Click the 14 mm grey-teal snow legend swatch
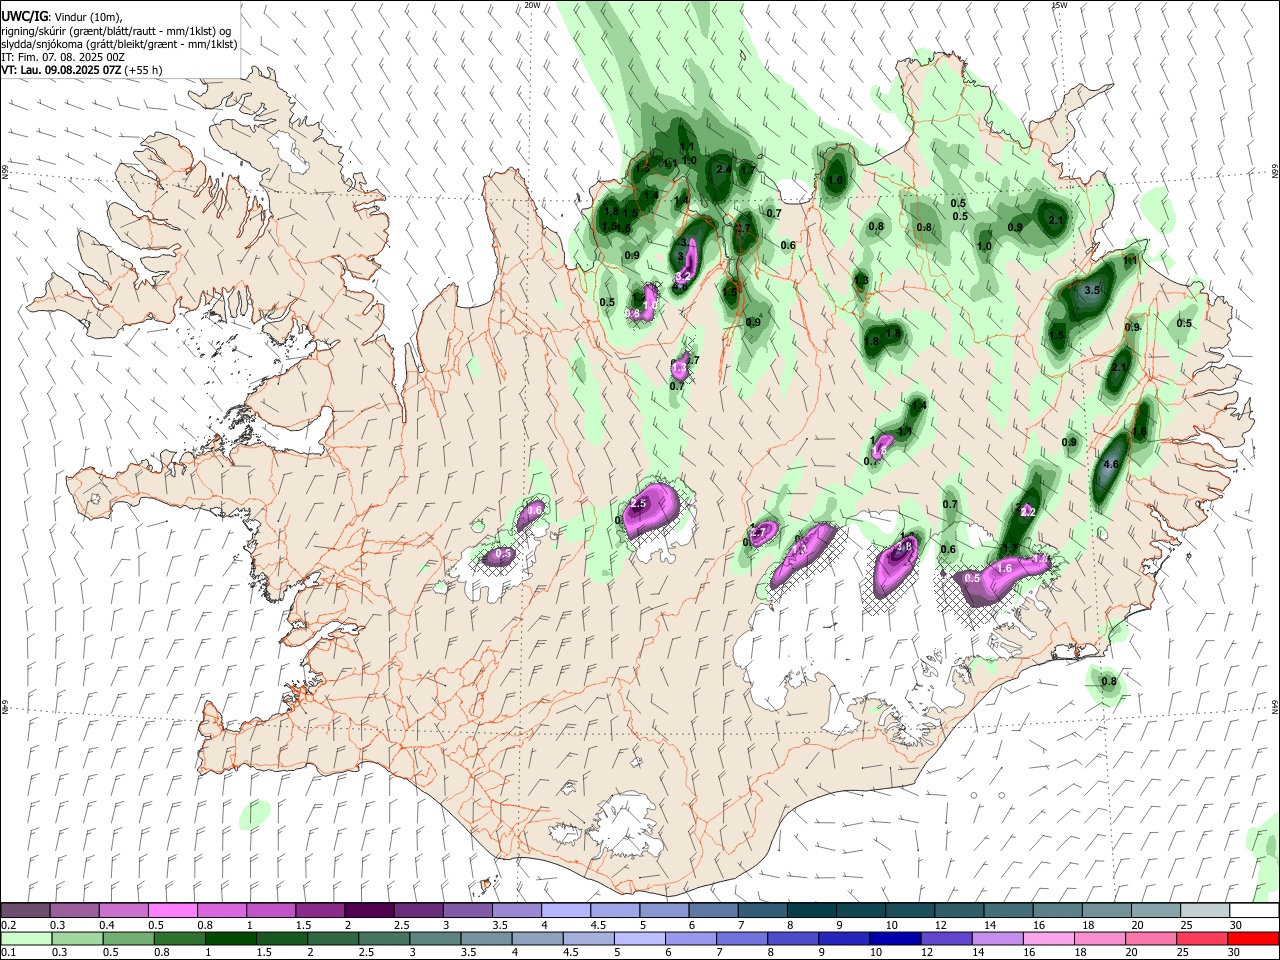This screenshot has height=960, width=1280. (x=1007, y=911)
